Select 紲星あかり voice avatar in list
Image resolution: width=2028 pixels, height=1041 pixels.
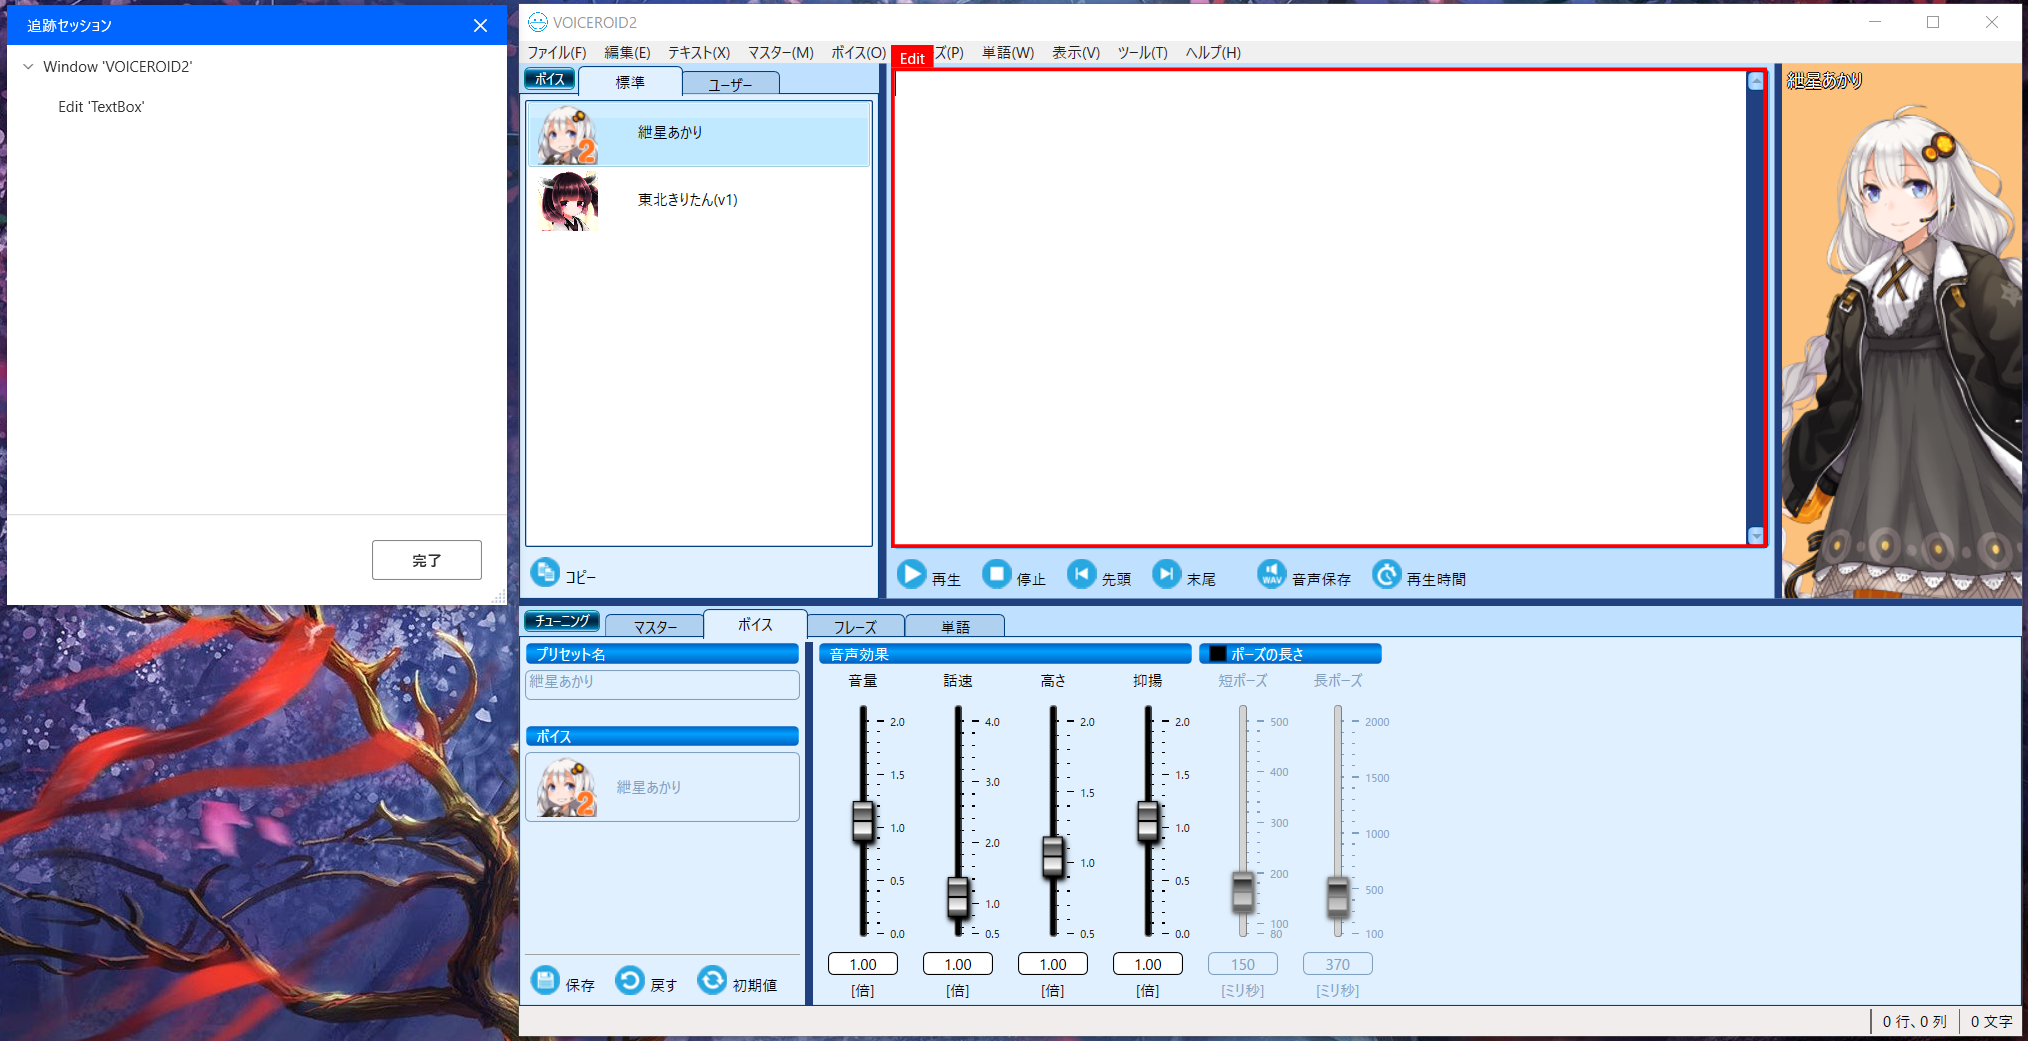(567, 135)
